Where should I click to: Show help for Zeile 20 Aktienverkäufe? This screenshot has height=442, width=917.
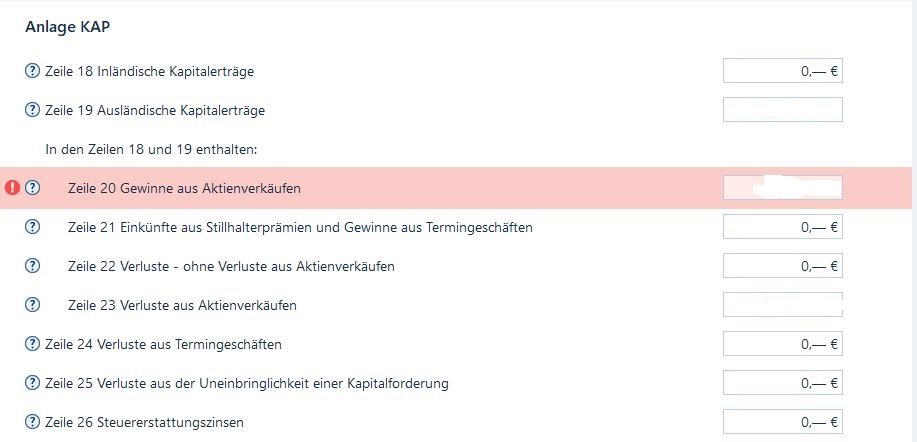(32, 188)
